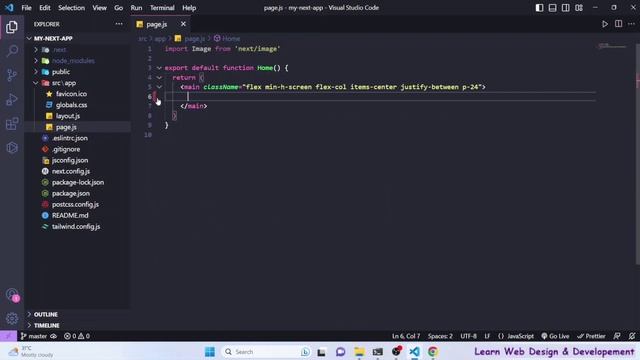Click Ln 6, Col 7 status item
The width and height of the screenshot is (640, 360).
(x=406, y=336)
